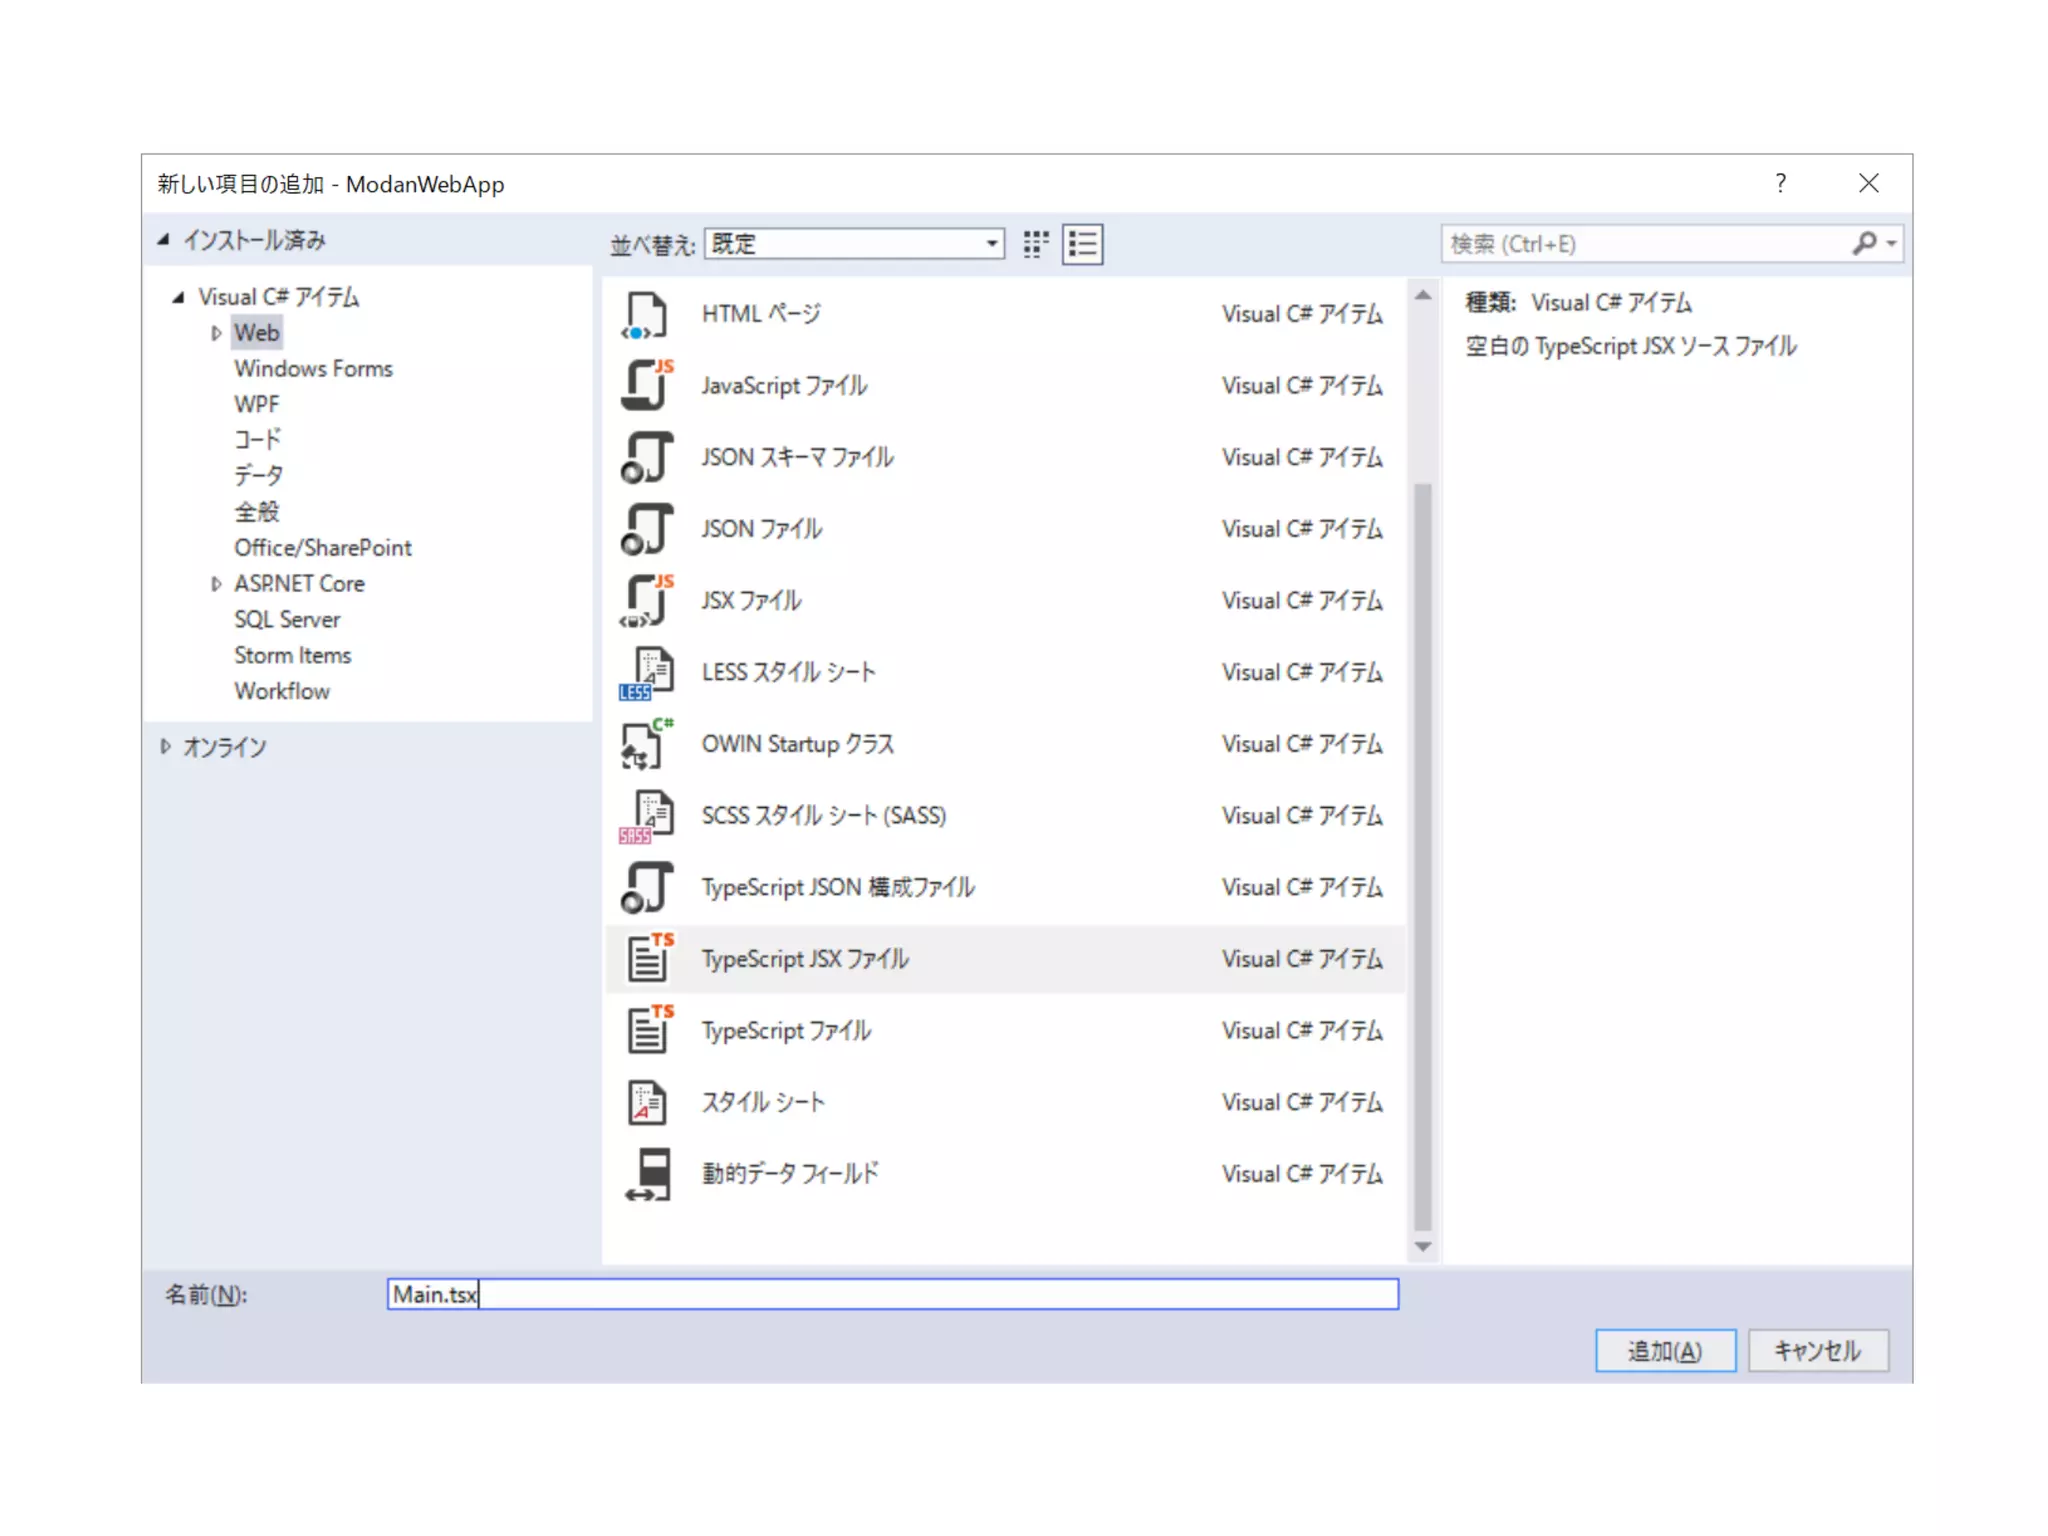Click the 名前 file name field

892,1294
